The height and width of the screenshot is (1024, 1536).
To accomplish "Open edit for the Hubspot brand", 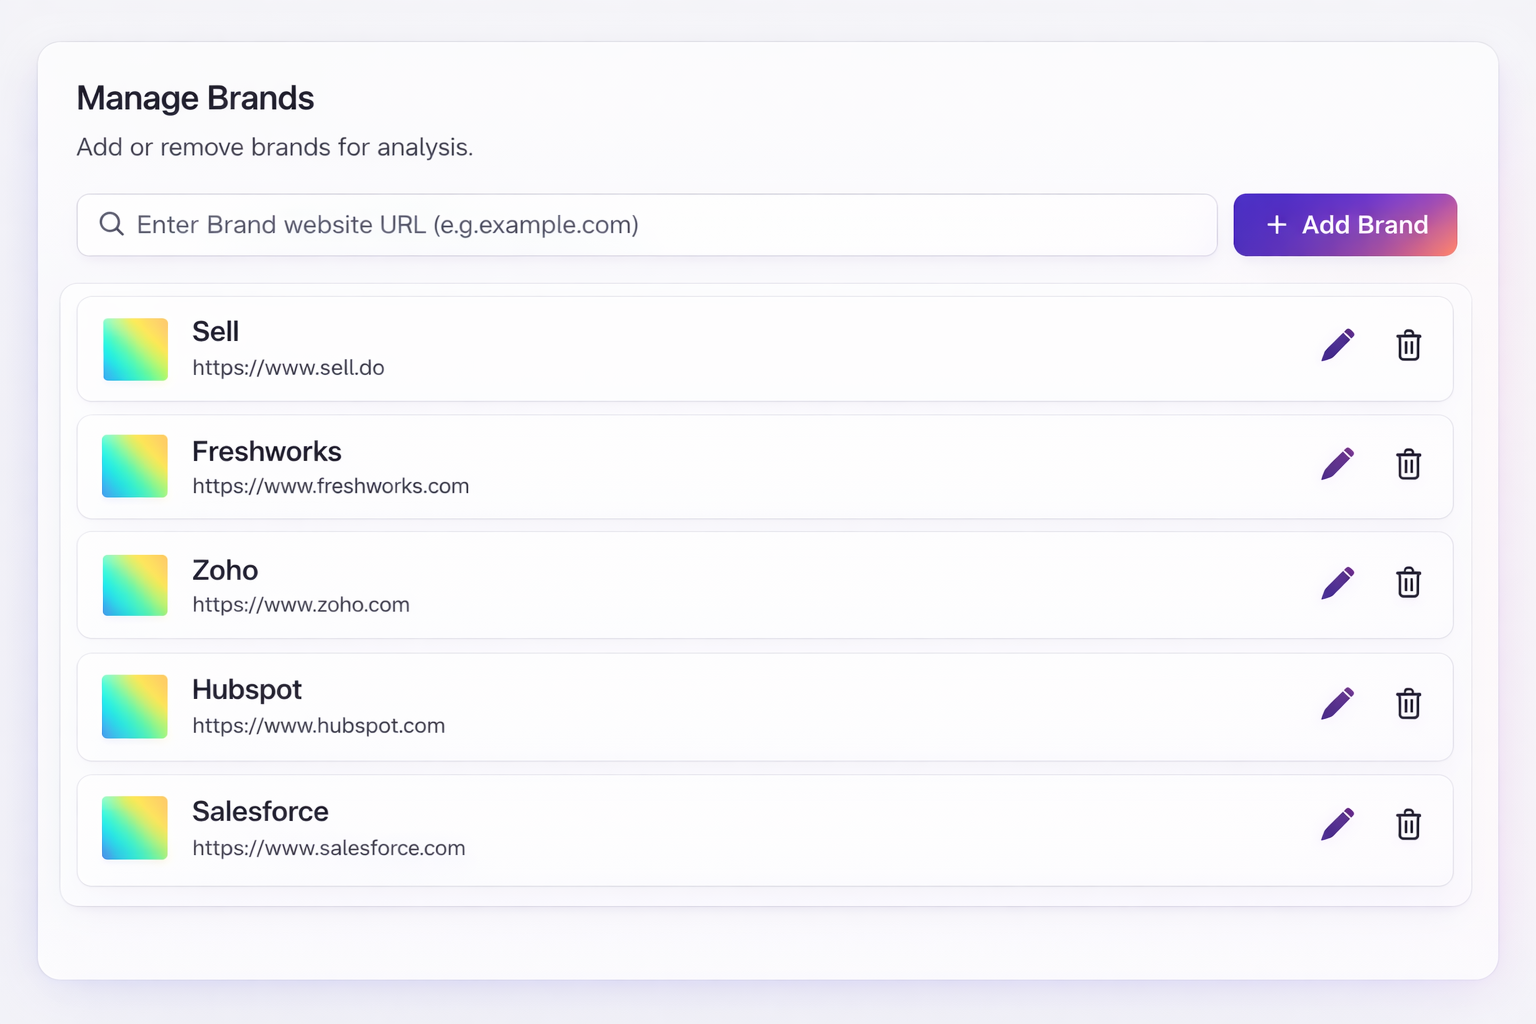I will point(1337,704).
